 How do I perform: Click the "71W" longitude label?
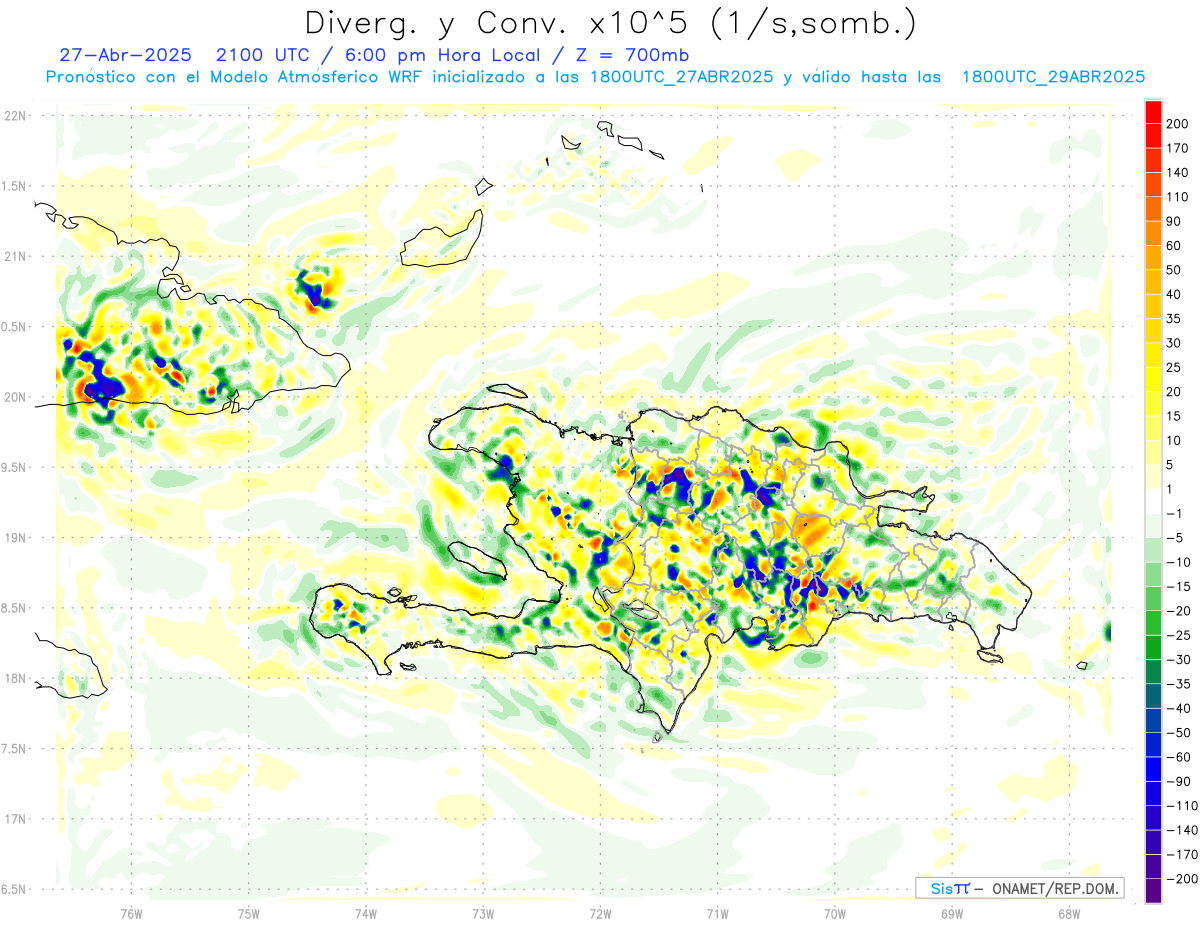(x=717, y=914)
